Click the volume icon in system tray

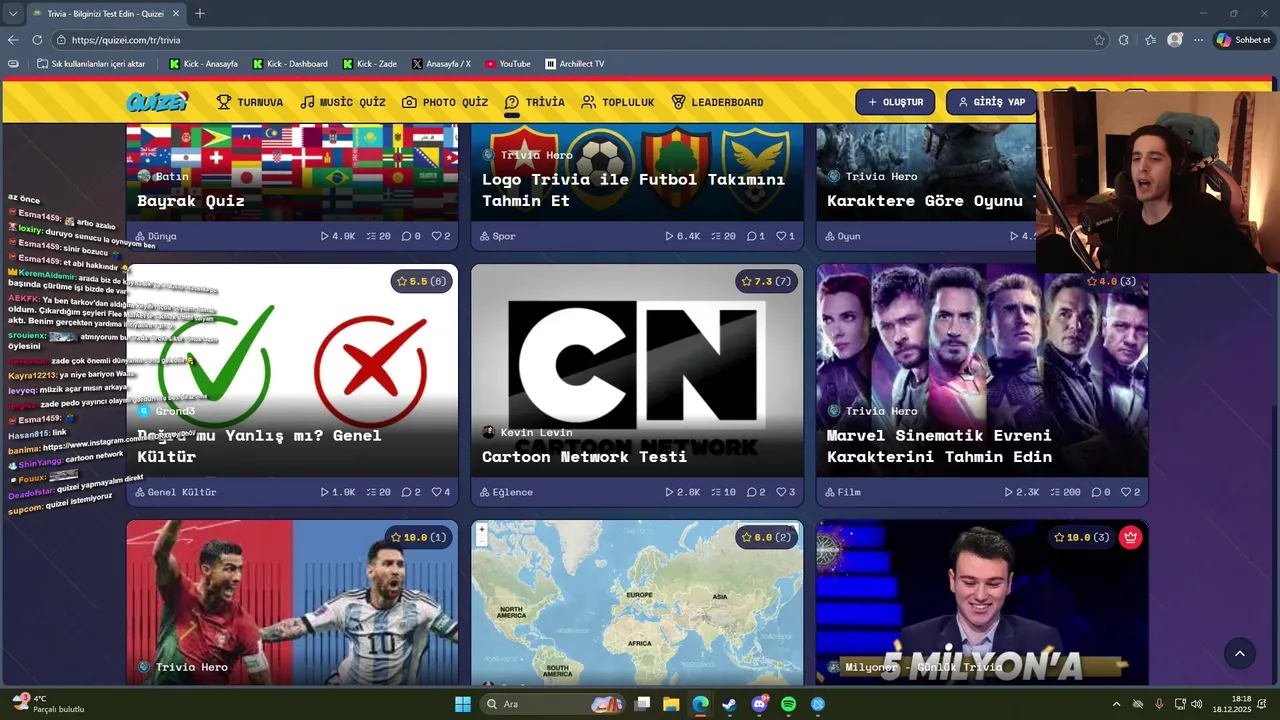click(1197, 704)
